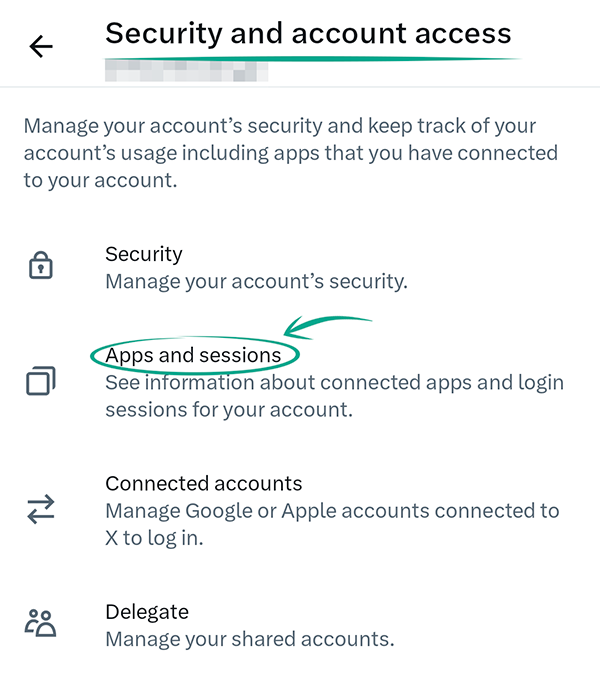Screen dimensions: 600x680
Task: Click the green underline beneath the page title
Action: coord(310,57)
